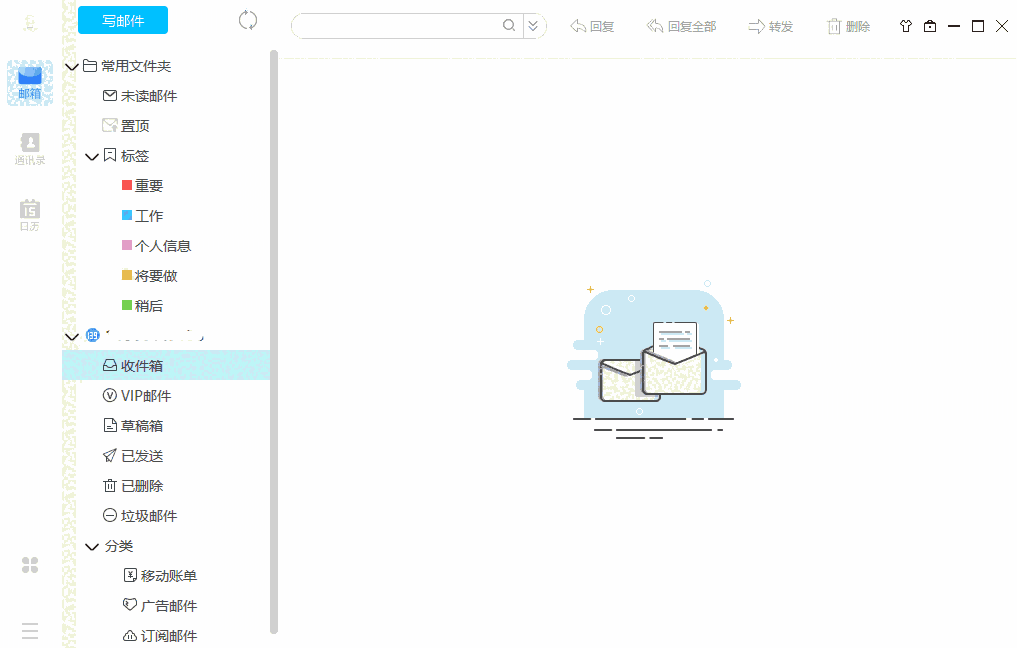This screenshot has height=648, width=1017.
Task: Click the Reply (回复) action
Action: 592,26
